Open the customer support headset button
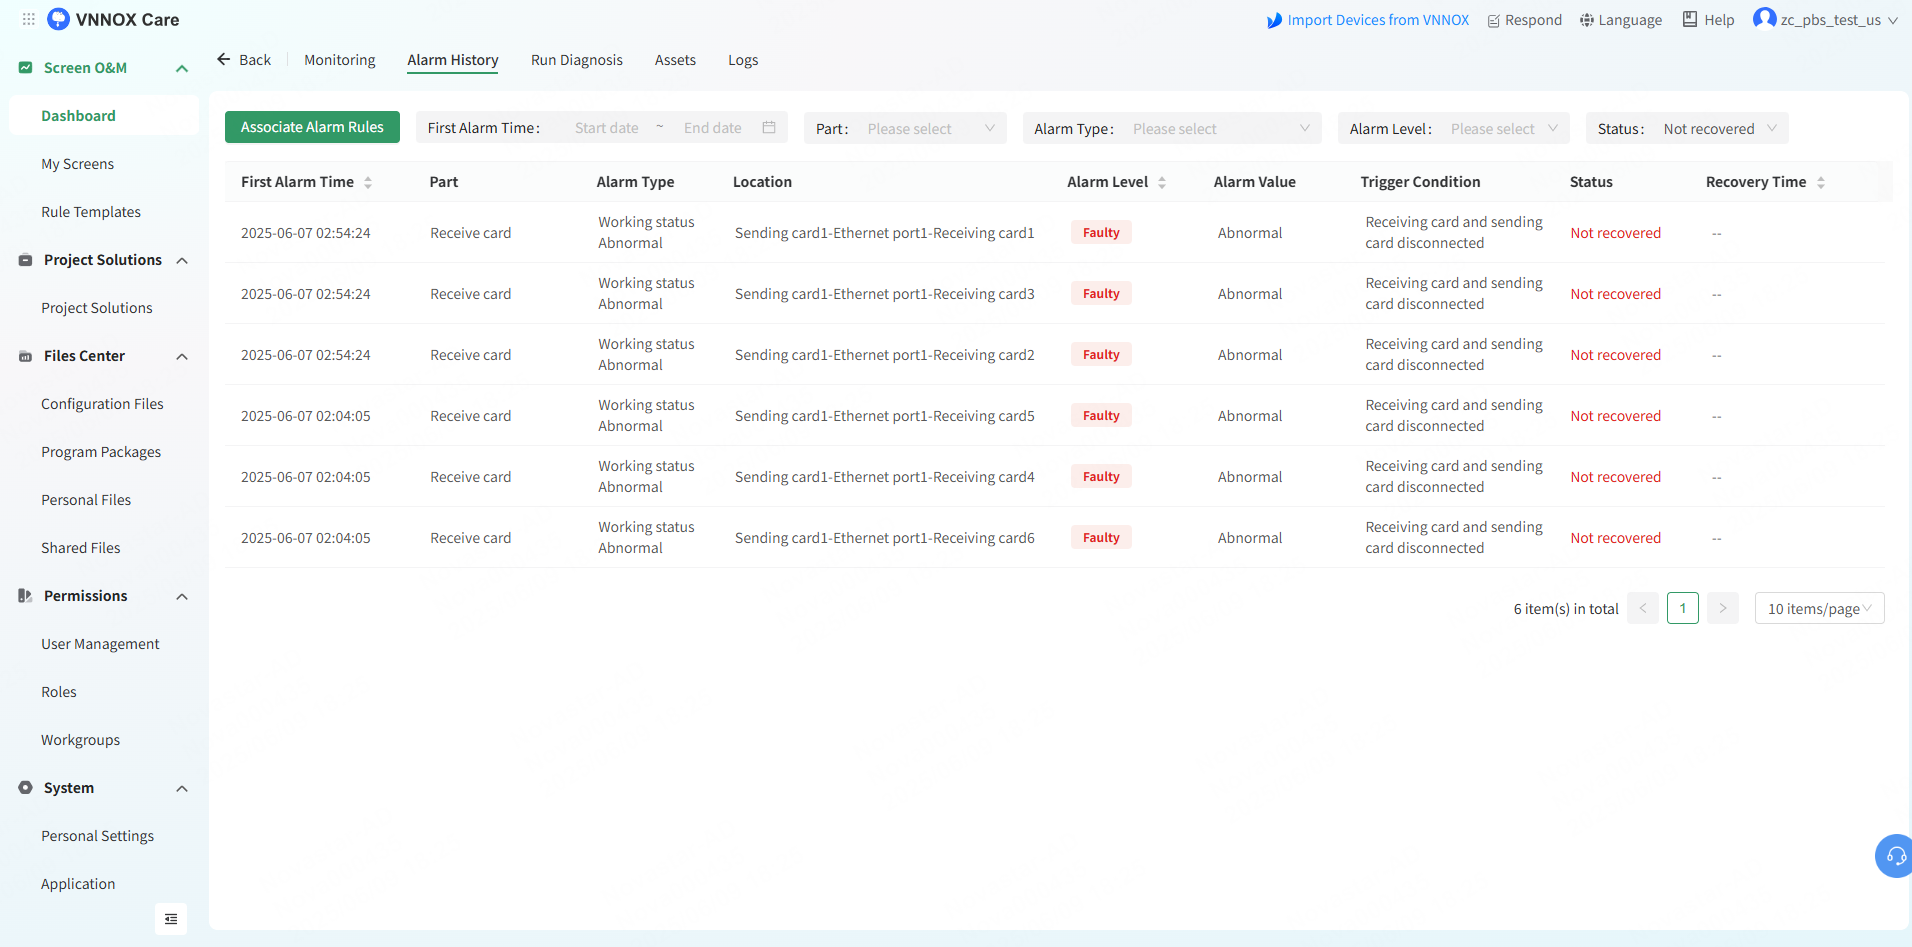 coord(1895,856)
